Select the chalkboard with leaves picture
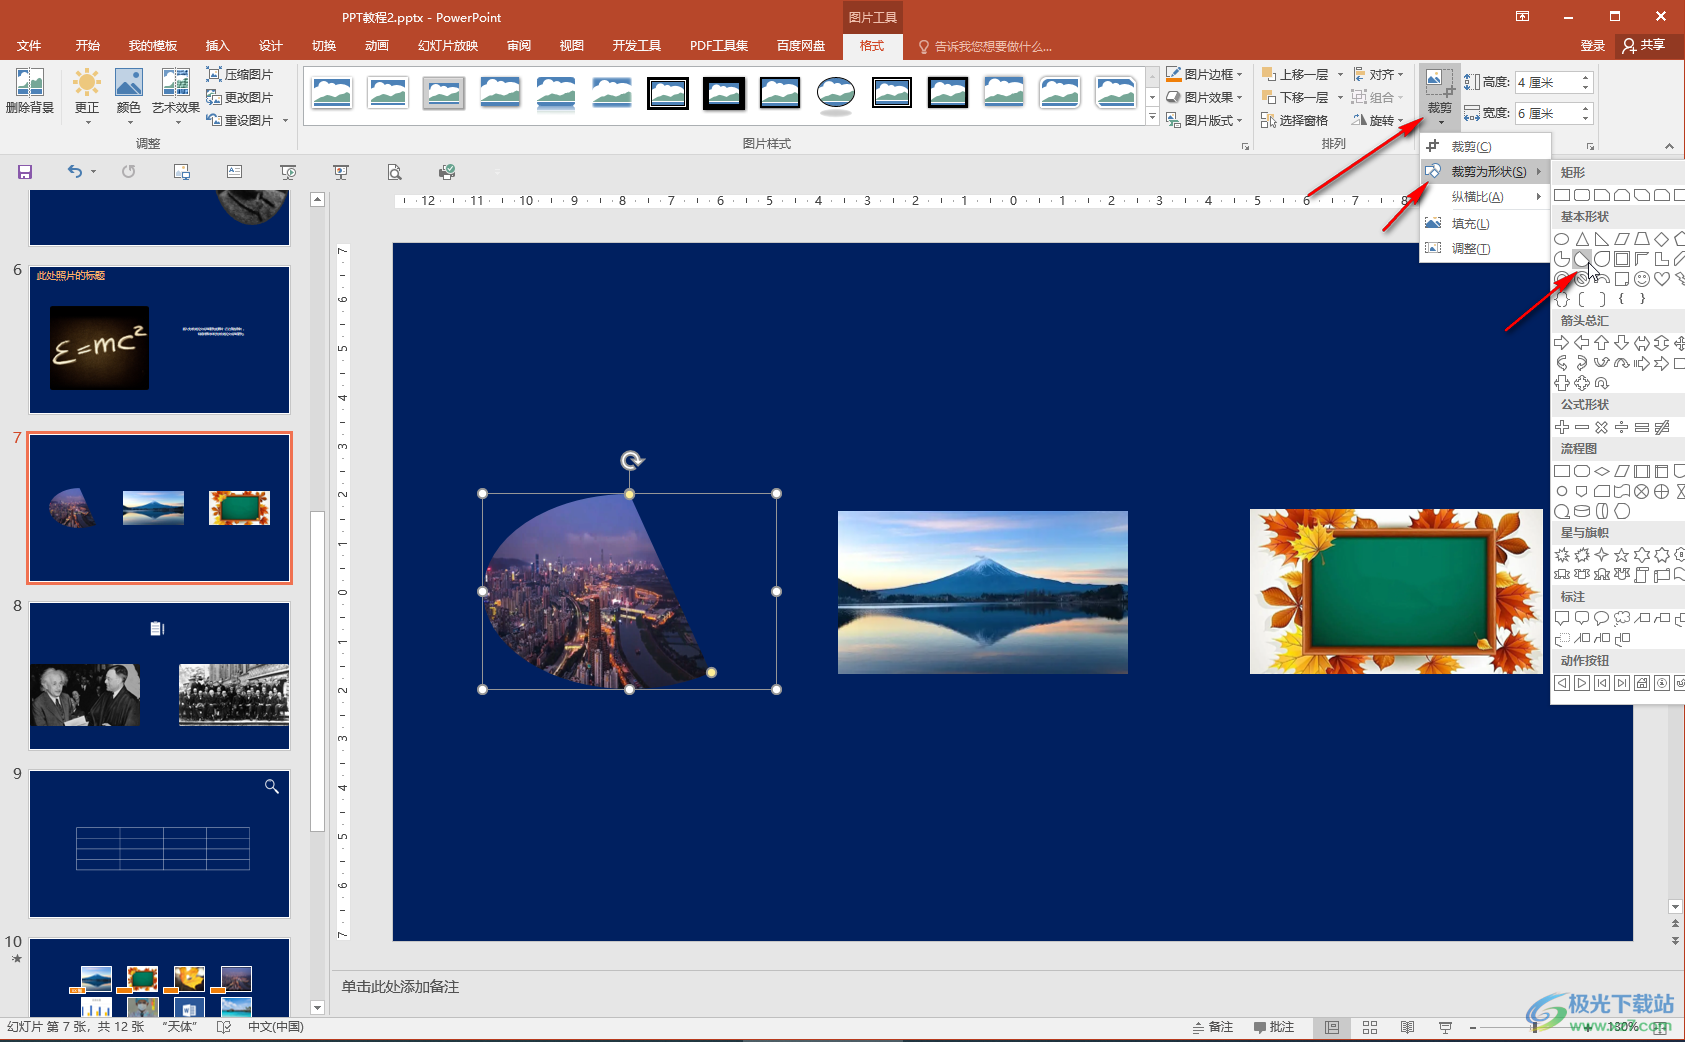1685x1042 pixels. coord(1396,591)
